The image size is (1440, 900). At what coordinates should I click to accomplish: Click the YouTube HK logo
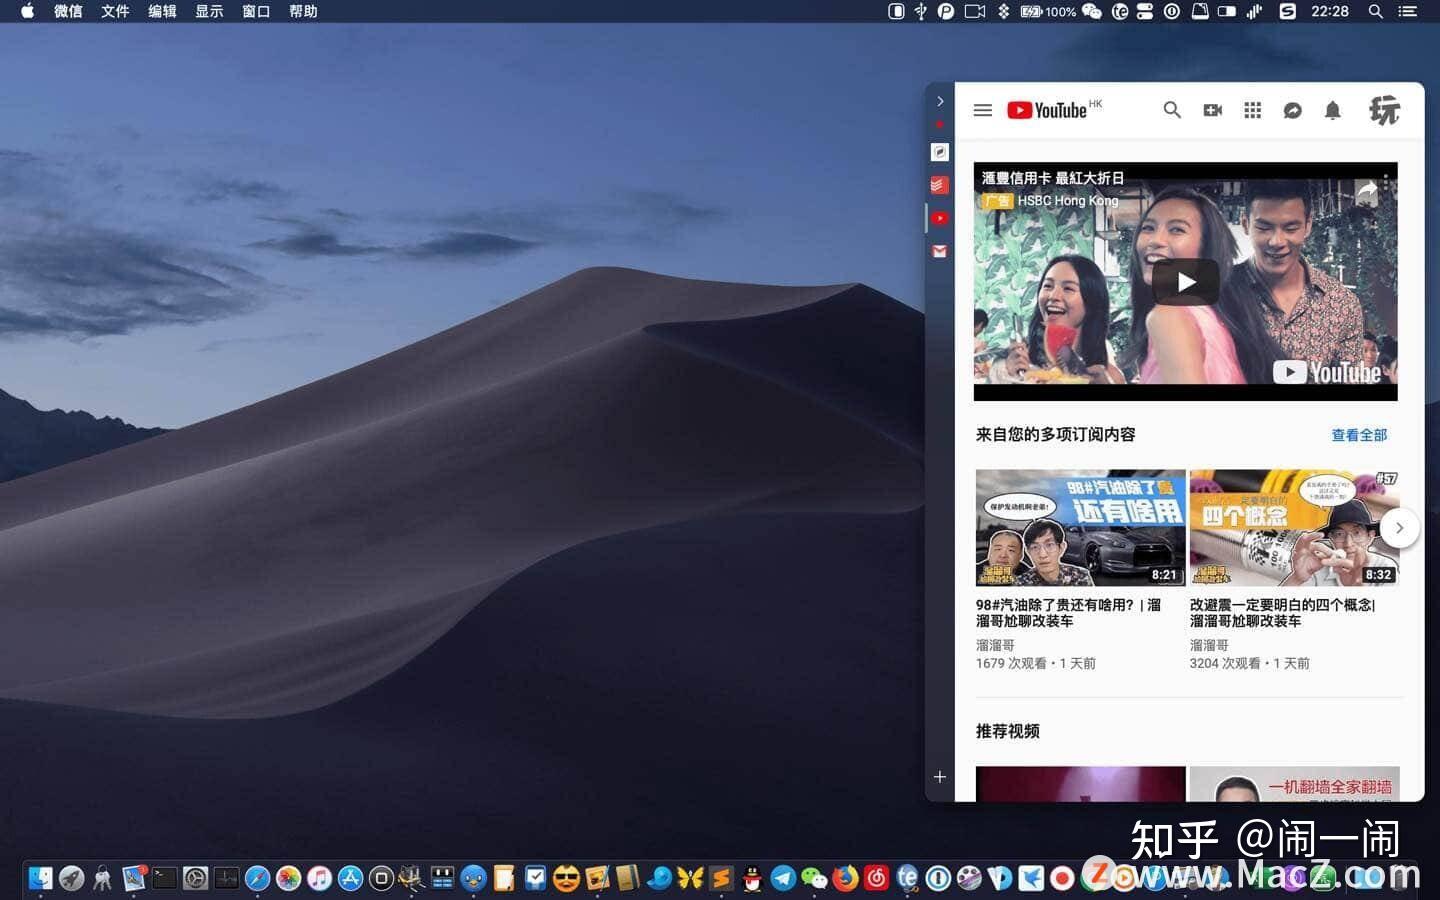coord(1051,110)
